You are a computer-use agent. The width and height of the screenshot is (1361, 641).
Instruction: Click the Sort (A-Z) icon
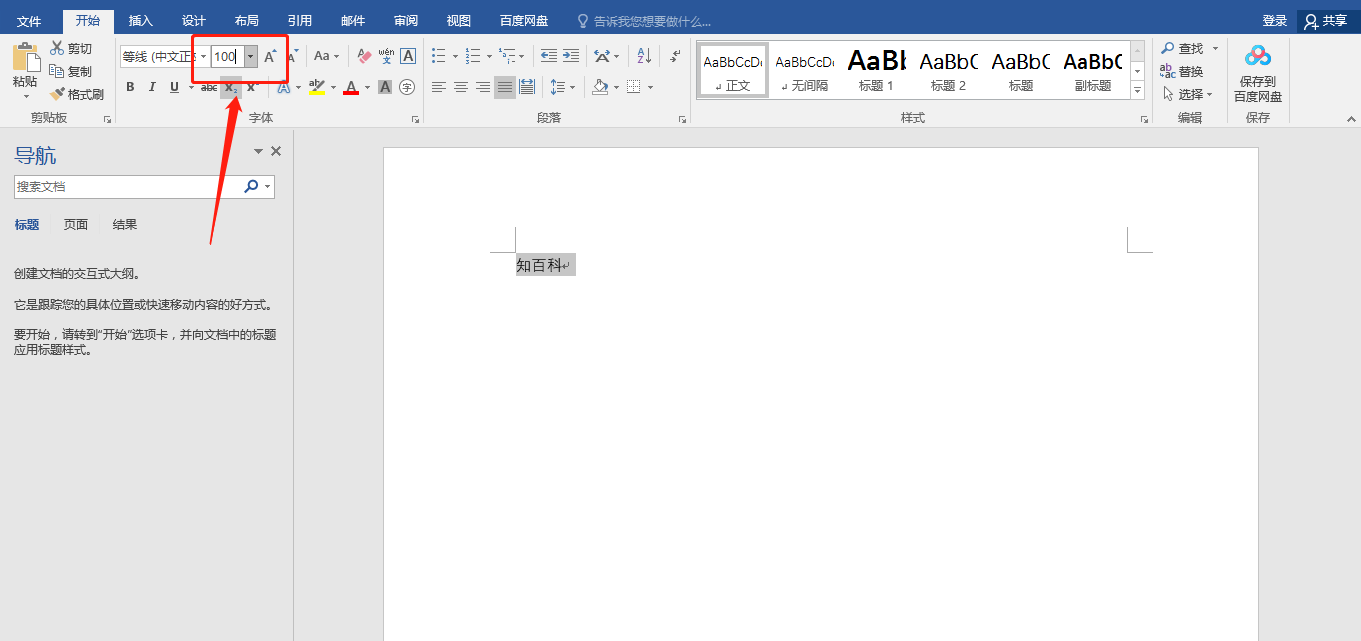(644, 56)
